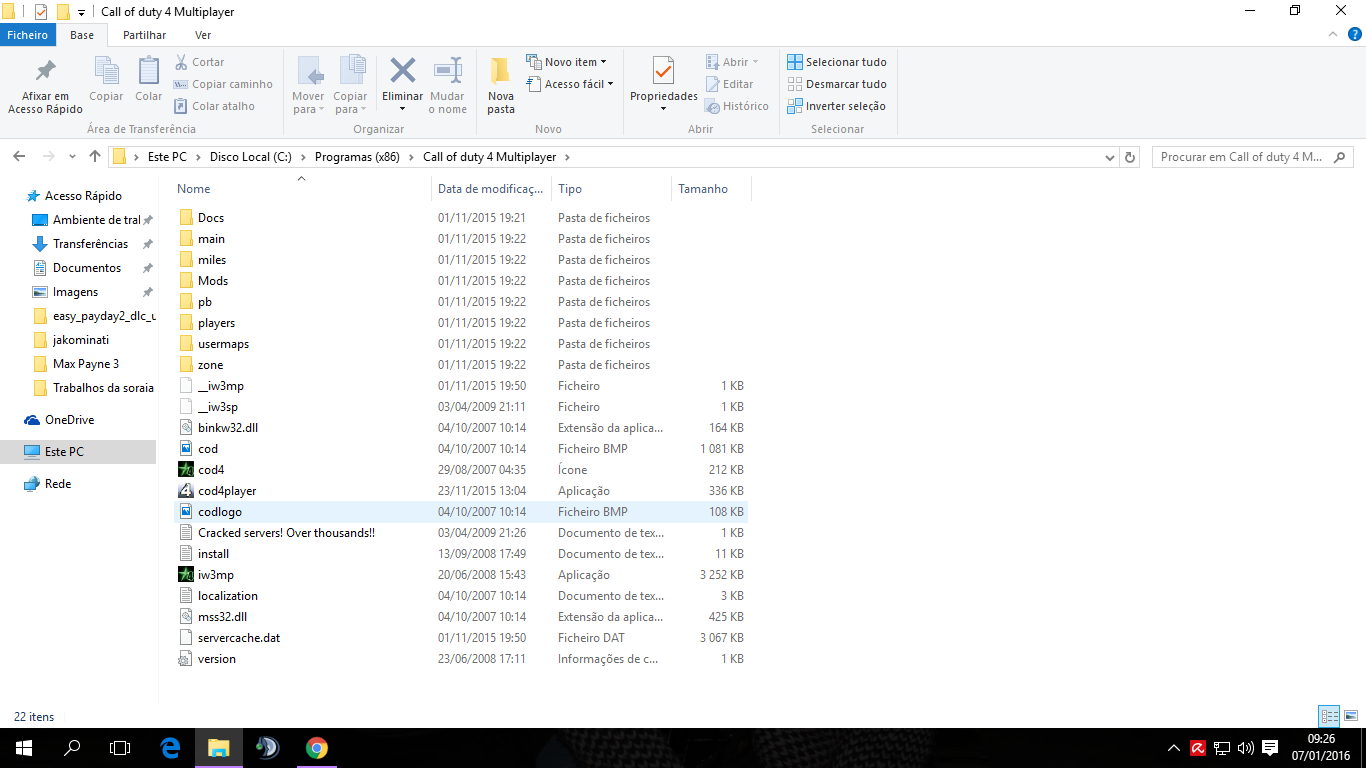1366x768 pixels.
Task: Open the Ficheiro menu tab
Action: [28, 35]
